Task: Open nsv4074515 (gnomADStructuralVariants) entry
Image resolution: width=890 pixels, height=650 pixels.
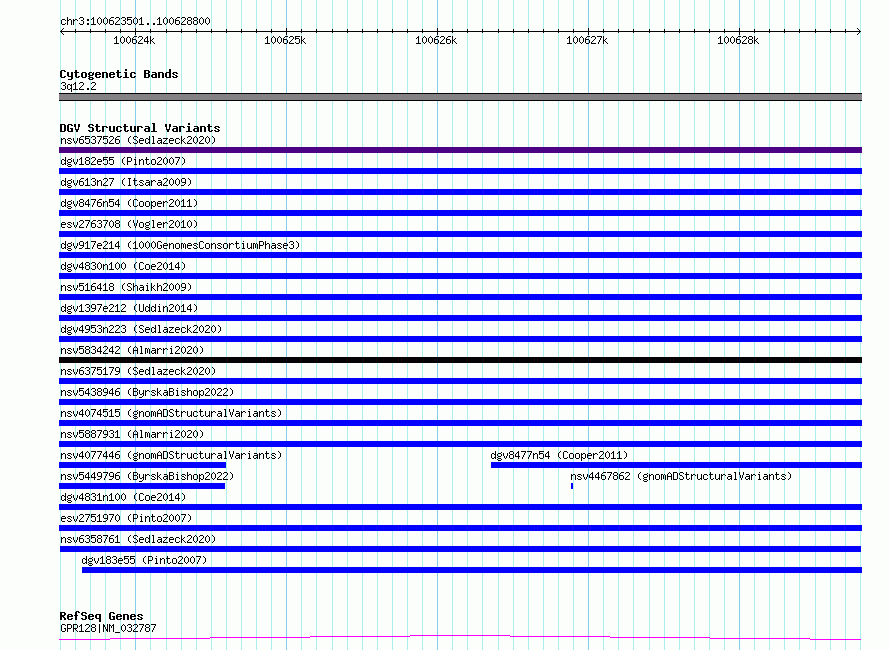Action: (171, 413)
